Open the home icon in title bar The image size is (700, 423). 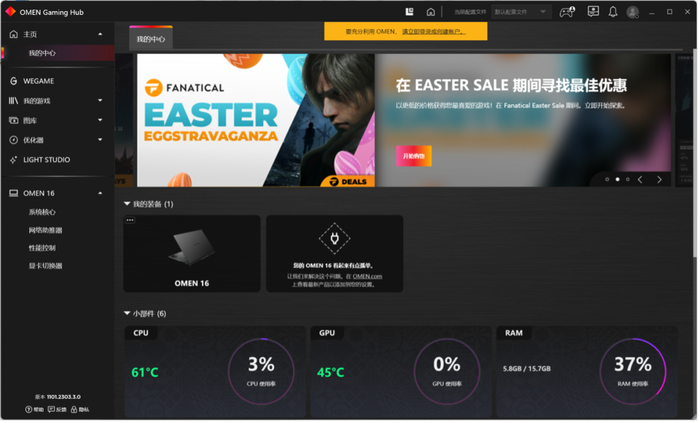pyautogui.click(x=430, y=12)
